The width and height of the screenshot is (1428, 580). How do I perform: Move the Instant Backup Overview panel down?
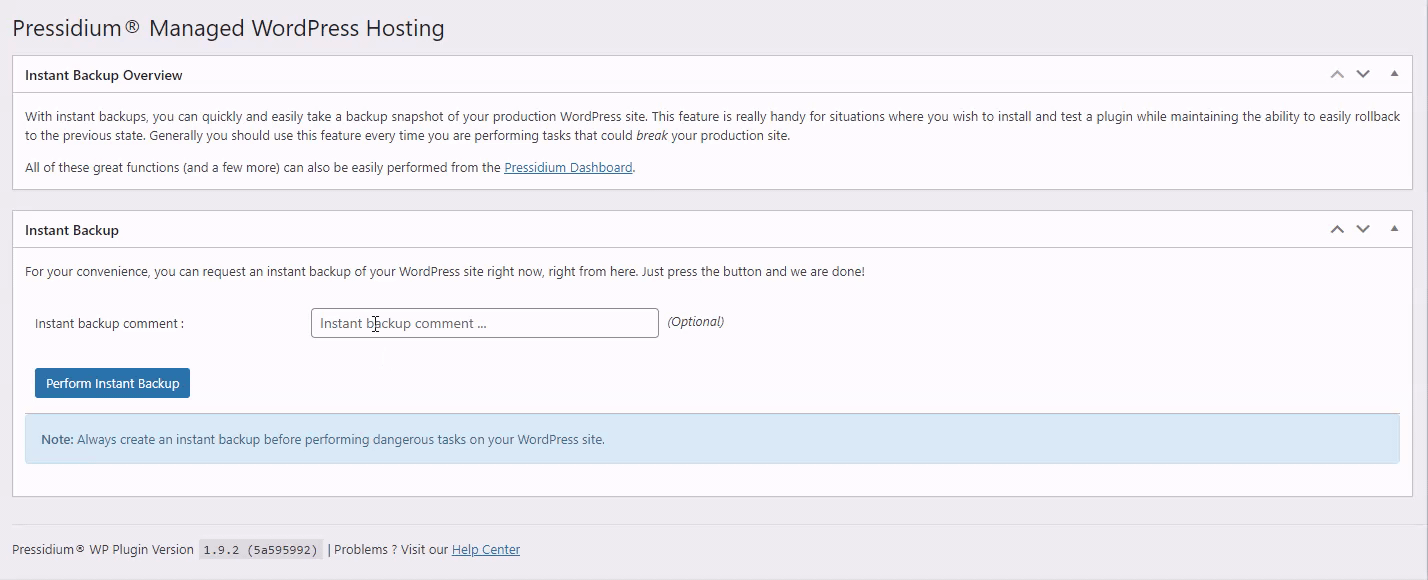click(x=1363, y=74)
